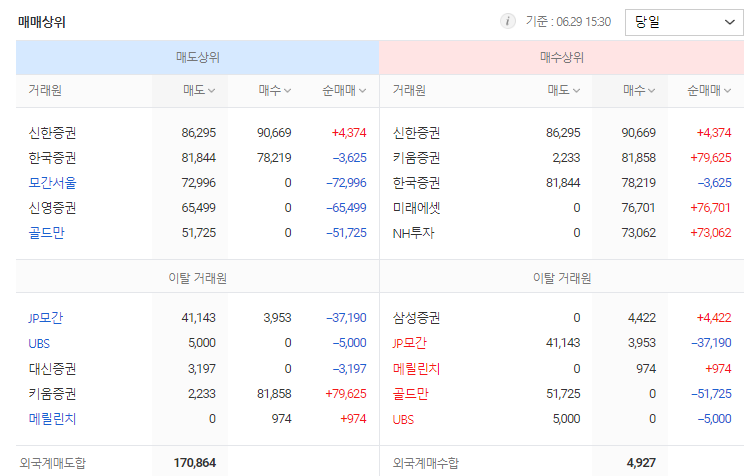Sort 매수상위 table by 매수 column
This screenshot has width=754, height=476.
(x=639, y=90)
